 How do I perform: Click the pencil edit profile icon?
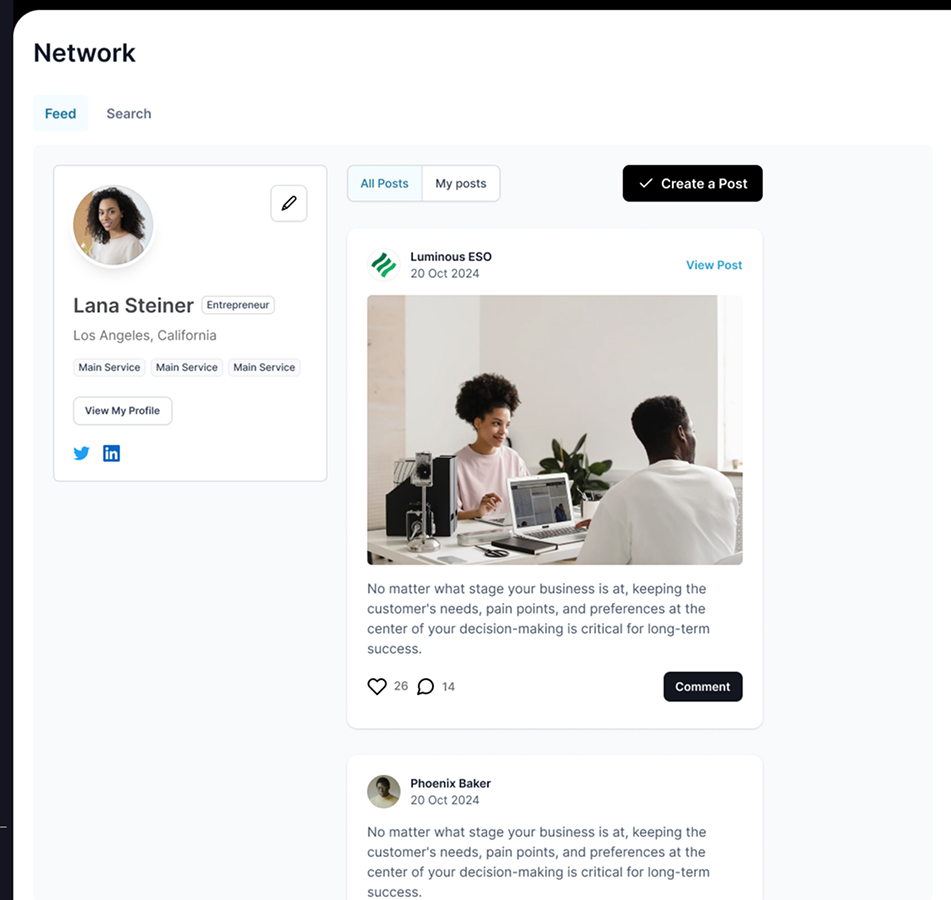point(289,203)
